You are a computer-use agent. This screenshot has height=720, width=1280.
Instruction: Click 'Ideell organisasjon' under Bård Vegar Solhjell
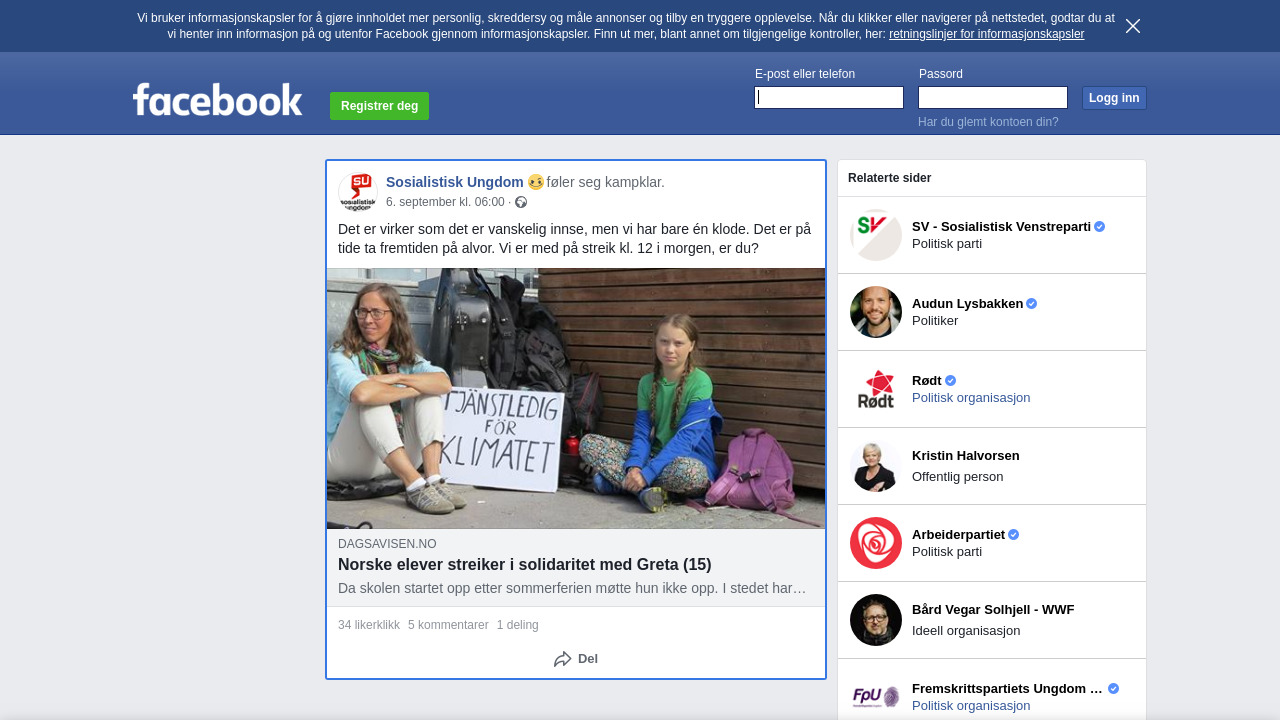(966, 631)
